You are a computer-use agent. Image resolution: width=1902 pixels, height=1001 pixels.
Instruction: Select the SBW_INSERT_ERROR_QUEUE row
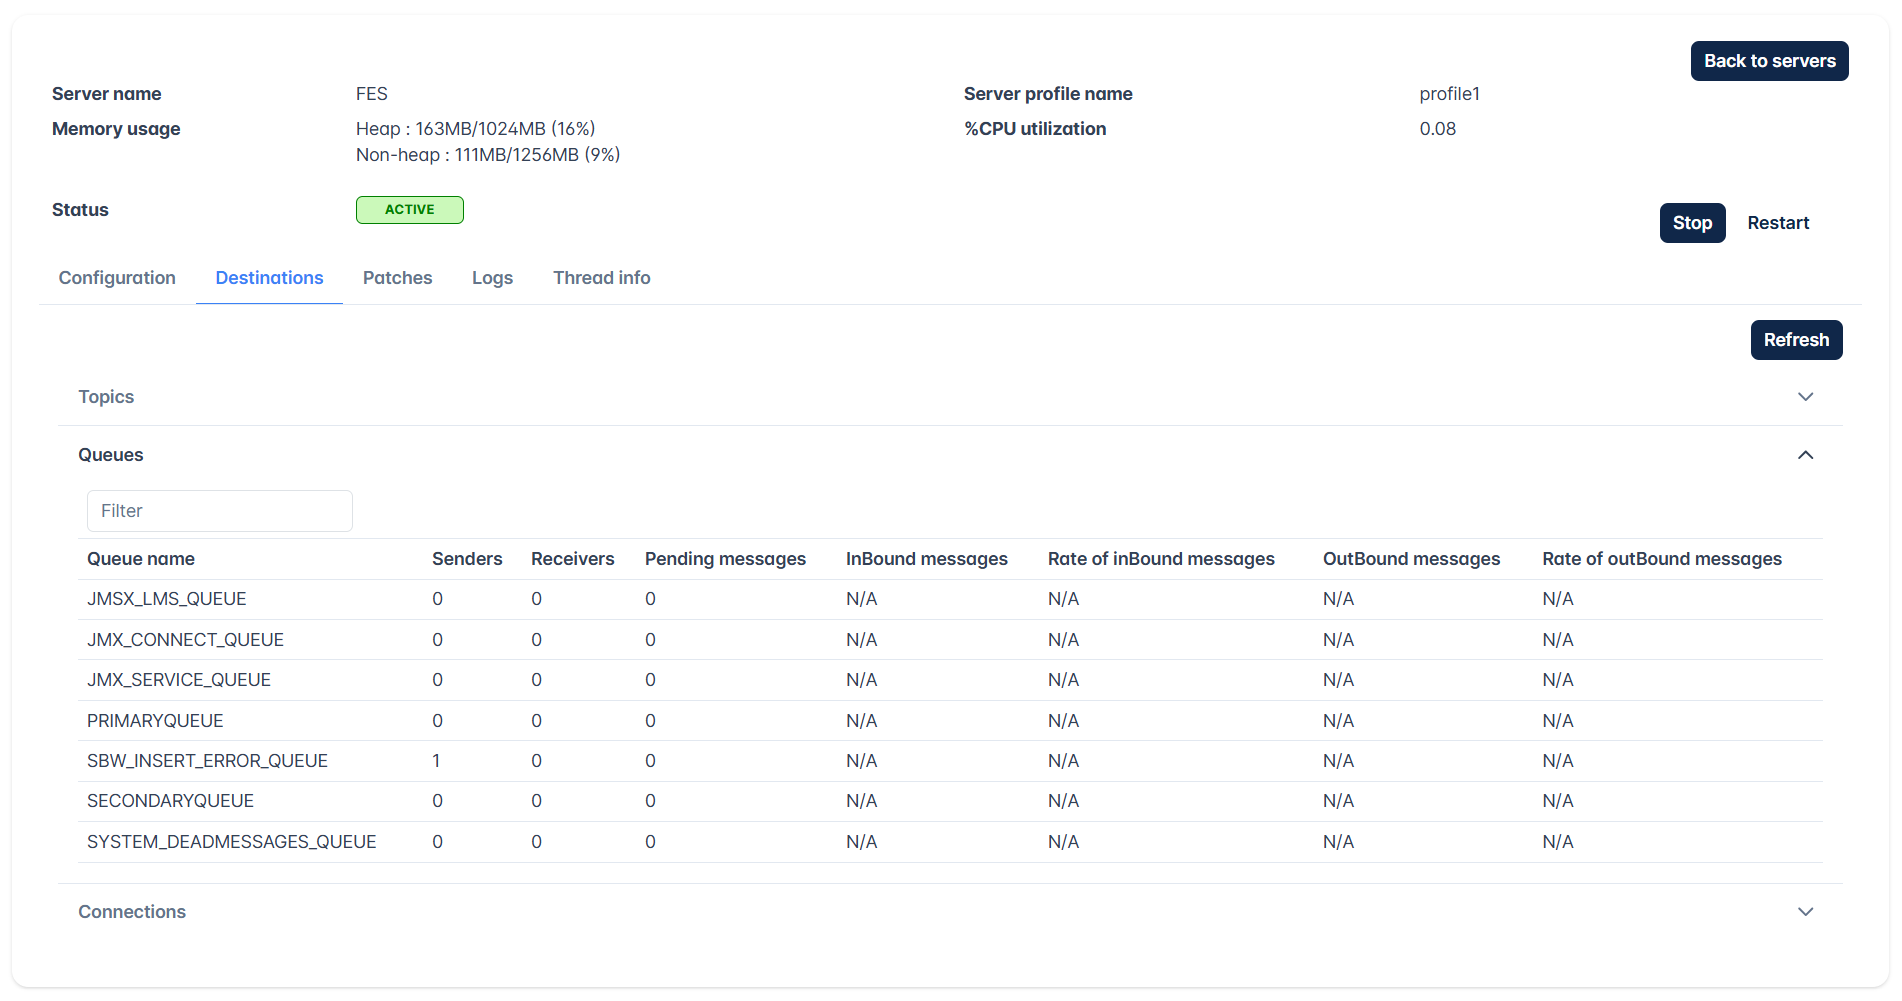(950, 761)
